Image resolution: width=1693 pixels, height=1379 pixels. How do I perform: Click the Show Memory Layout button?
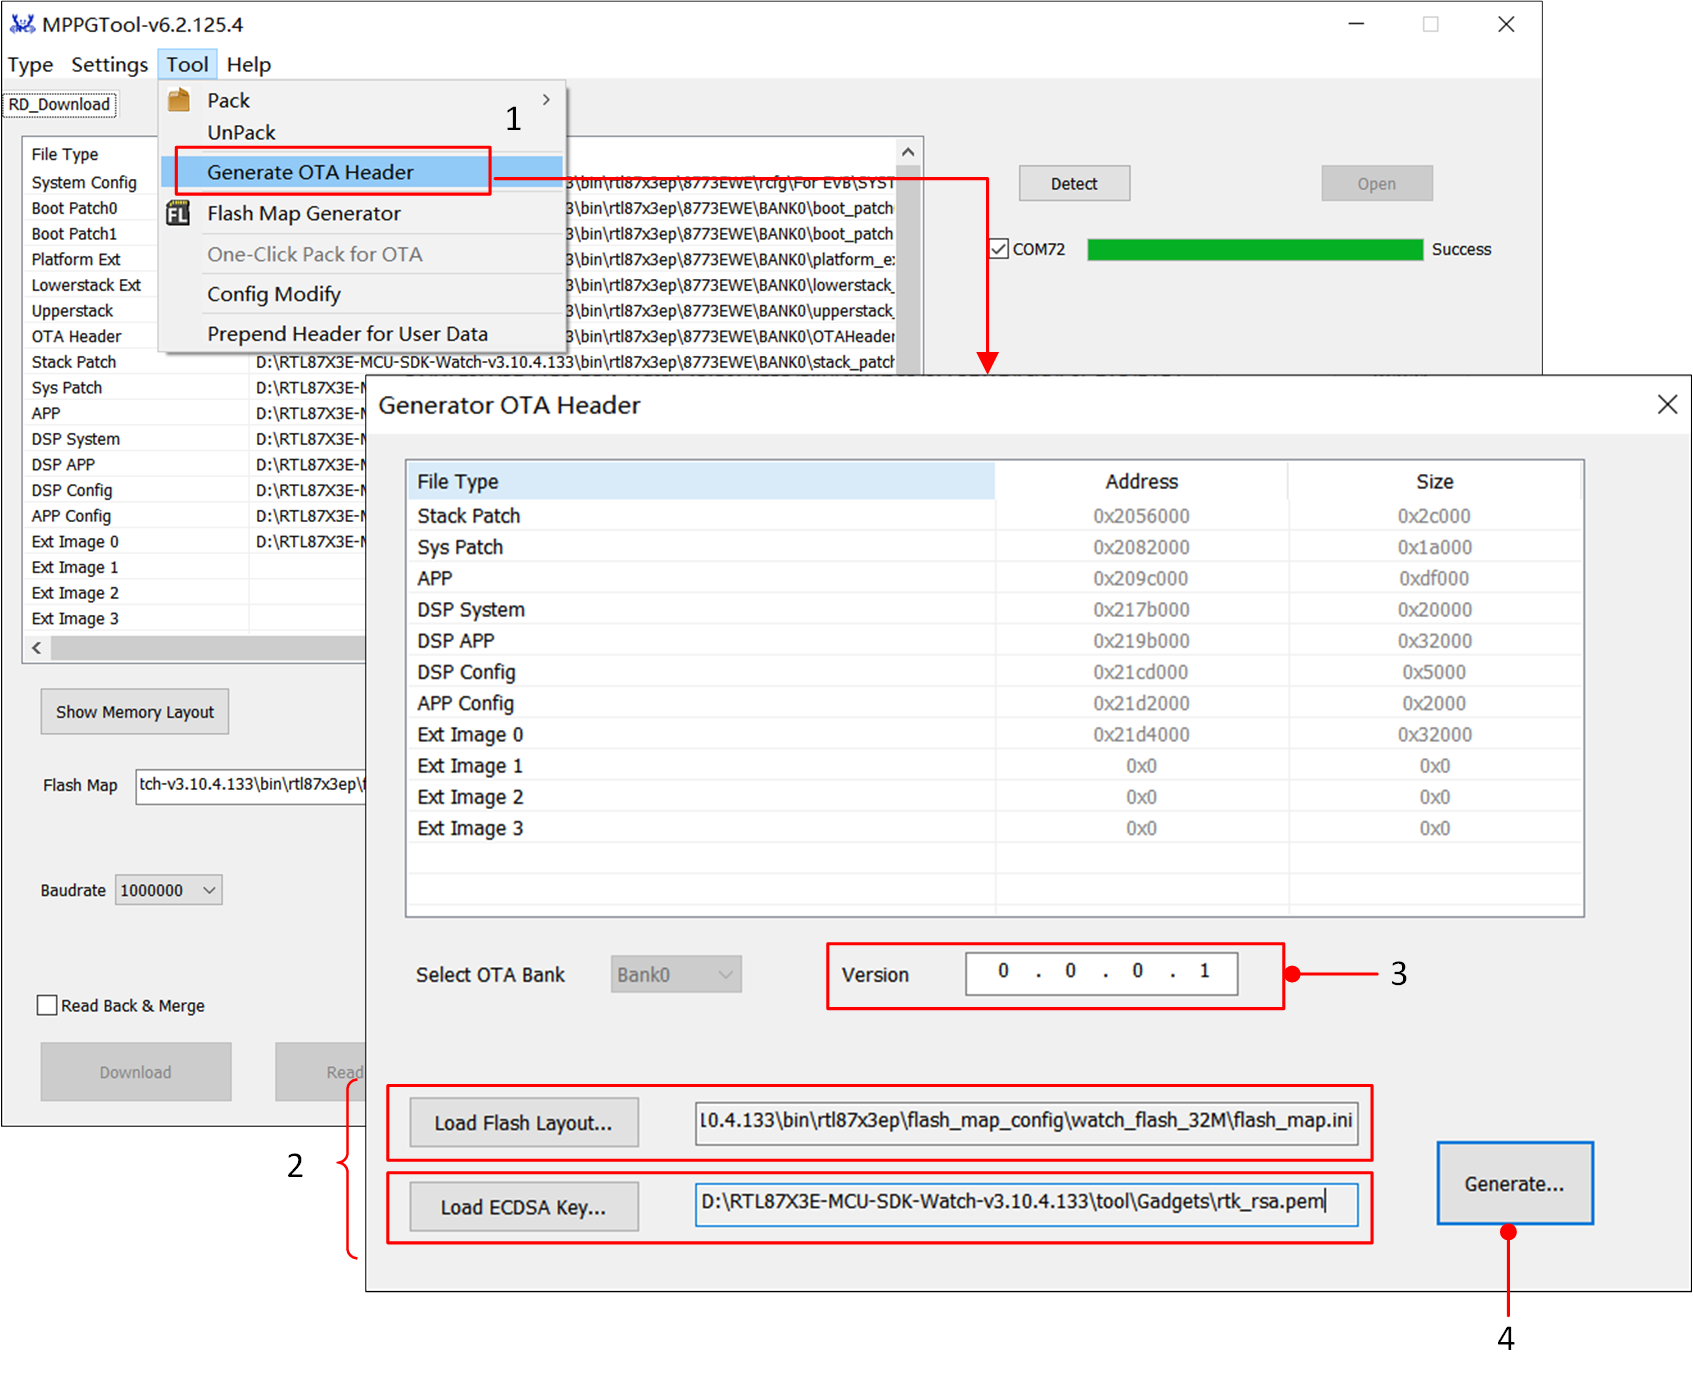(135, 712)
